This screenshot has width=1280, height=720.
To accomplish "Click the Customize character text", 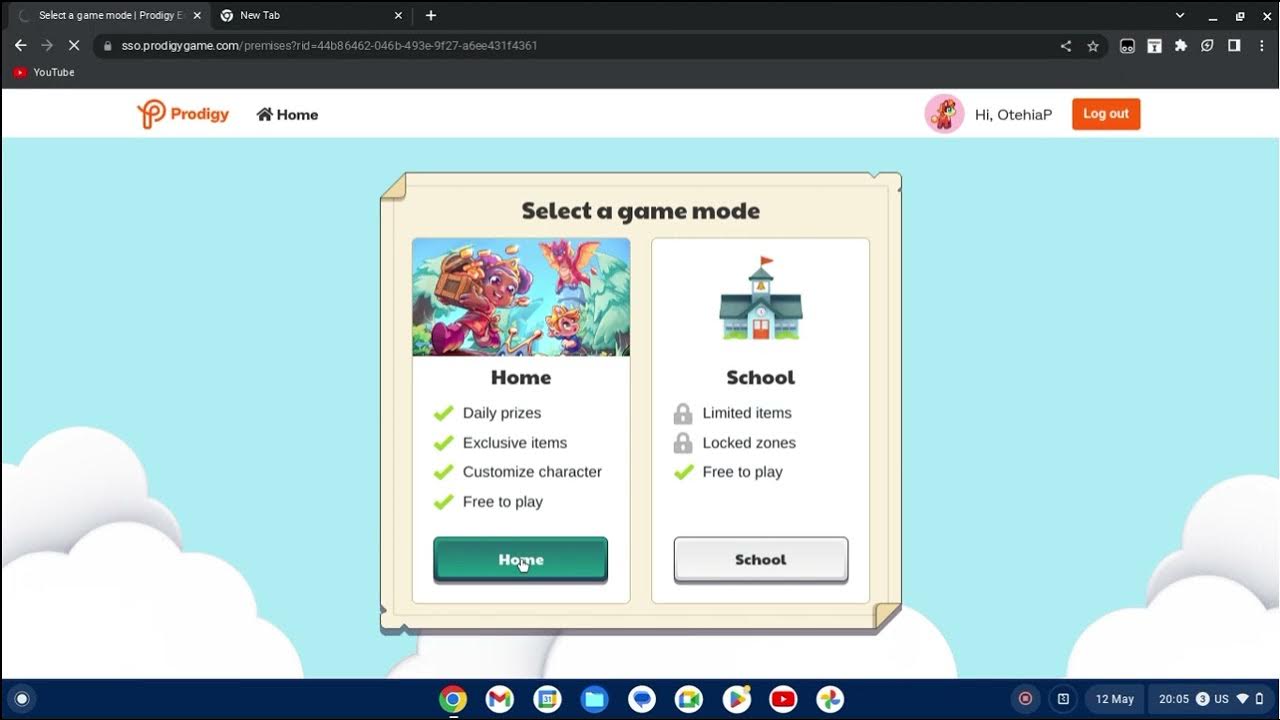I will pos(532,472).
